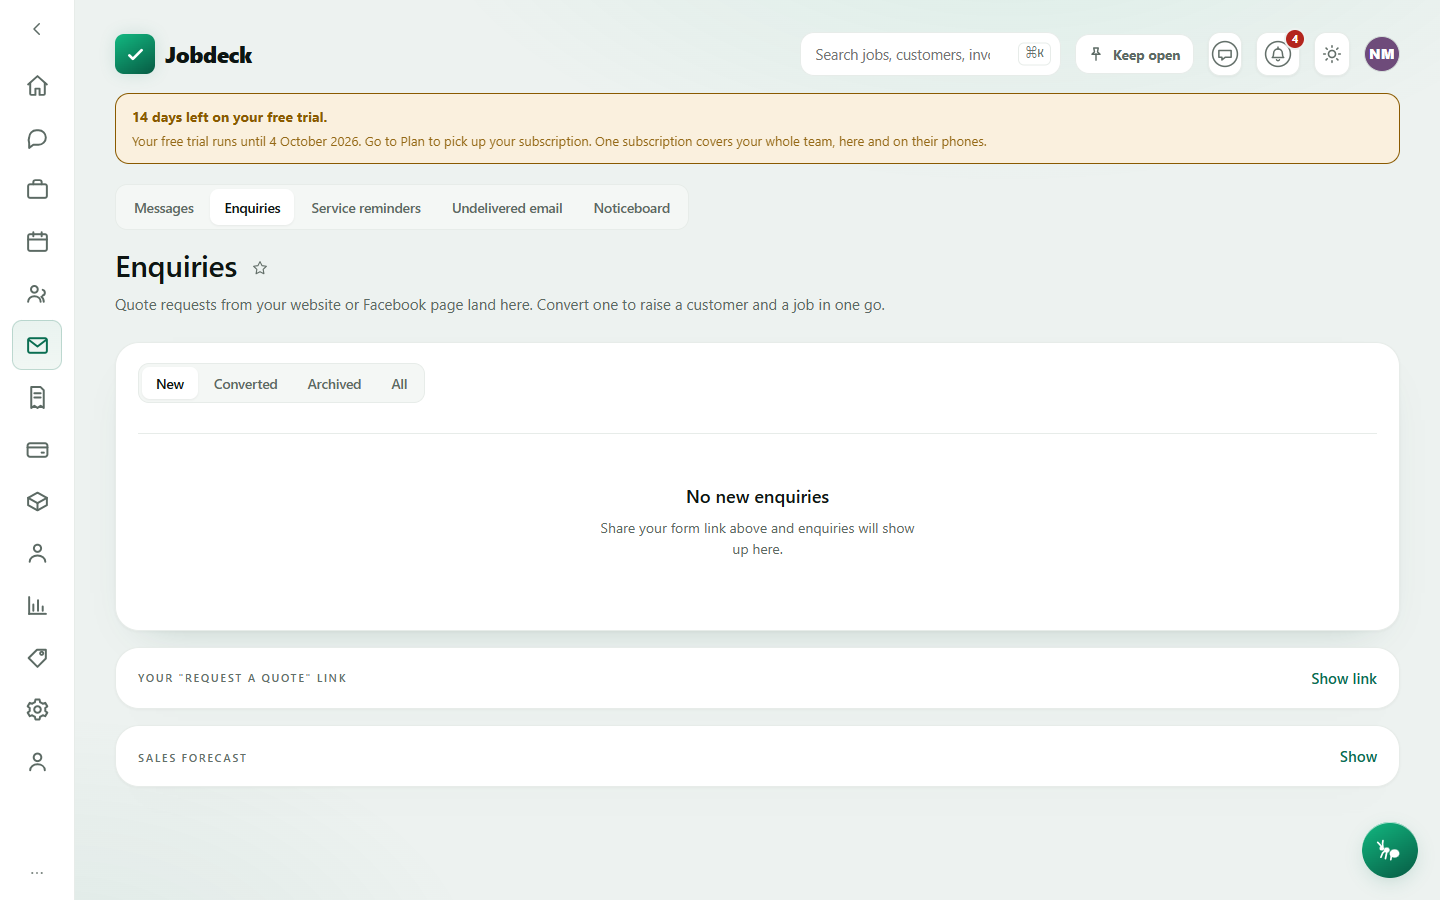Screen dimensions: 1440x900
Task: Open the Undelivered email tab
Action: [x=507, y=208]
